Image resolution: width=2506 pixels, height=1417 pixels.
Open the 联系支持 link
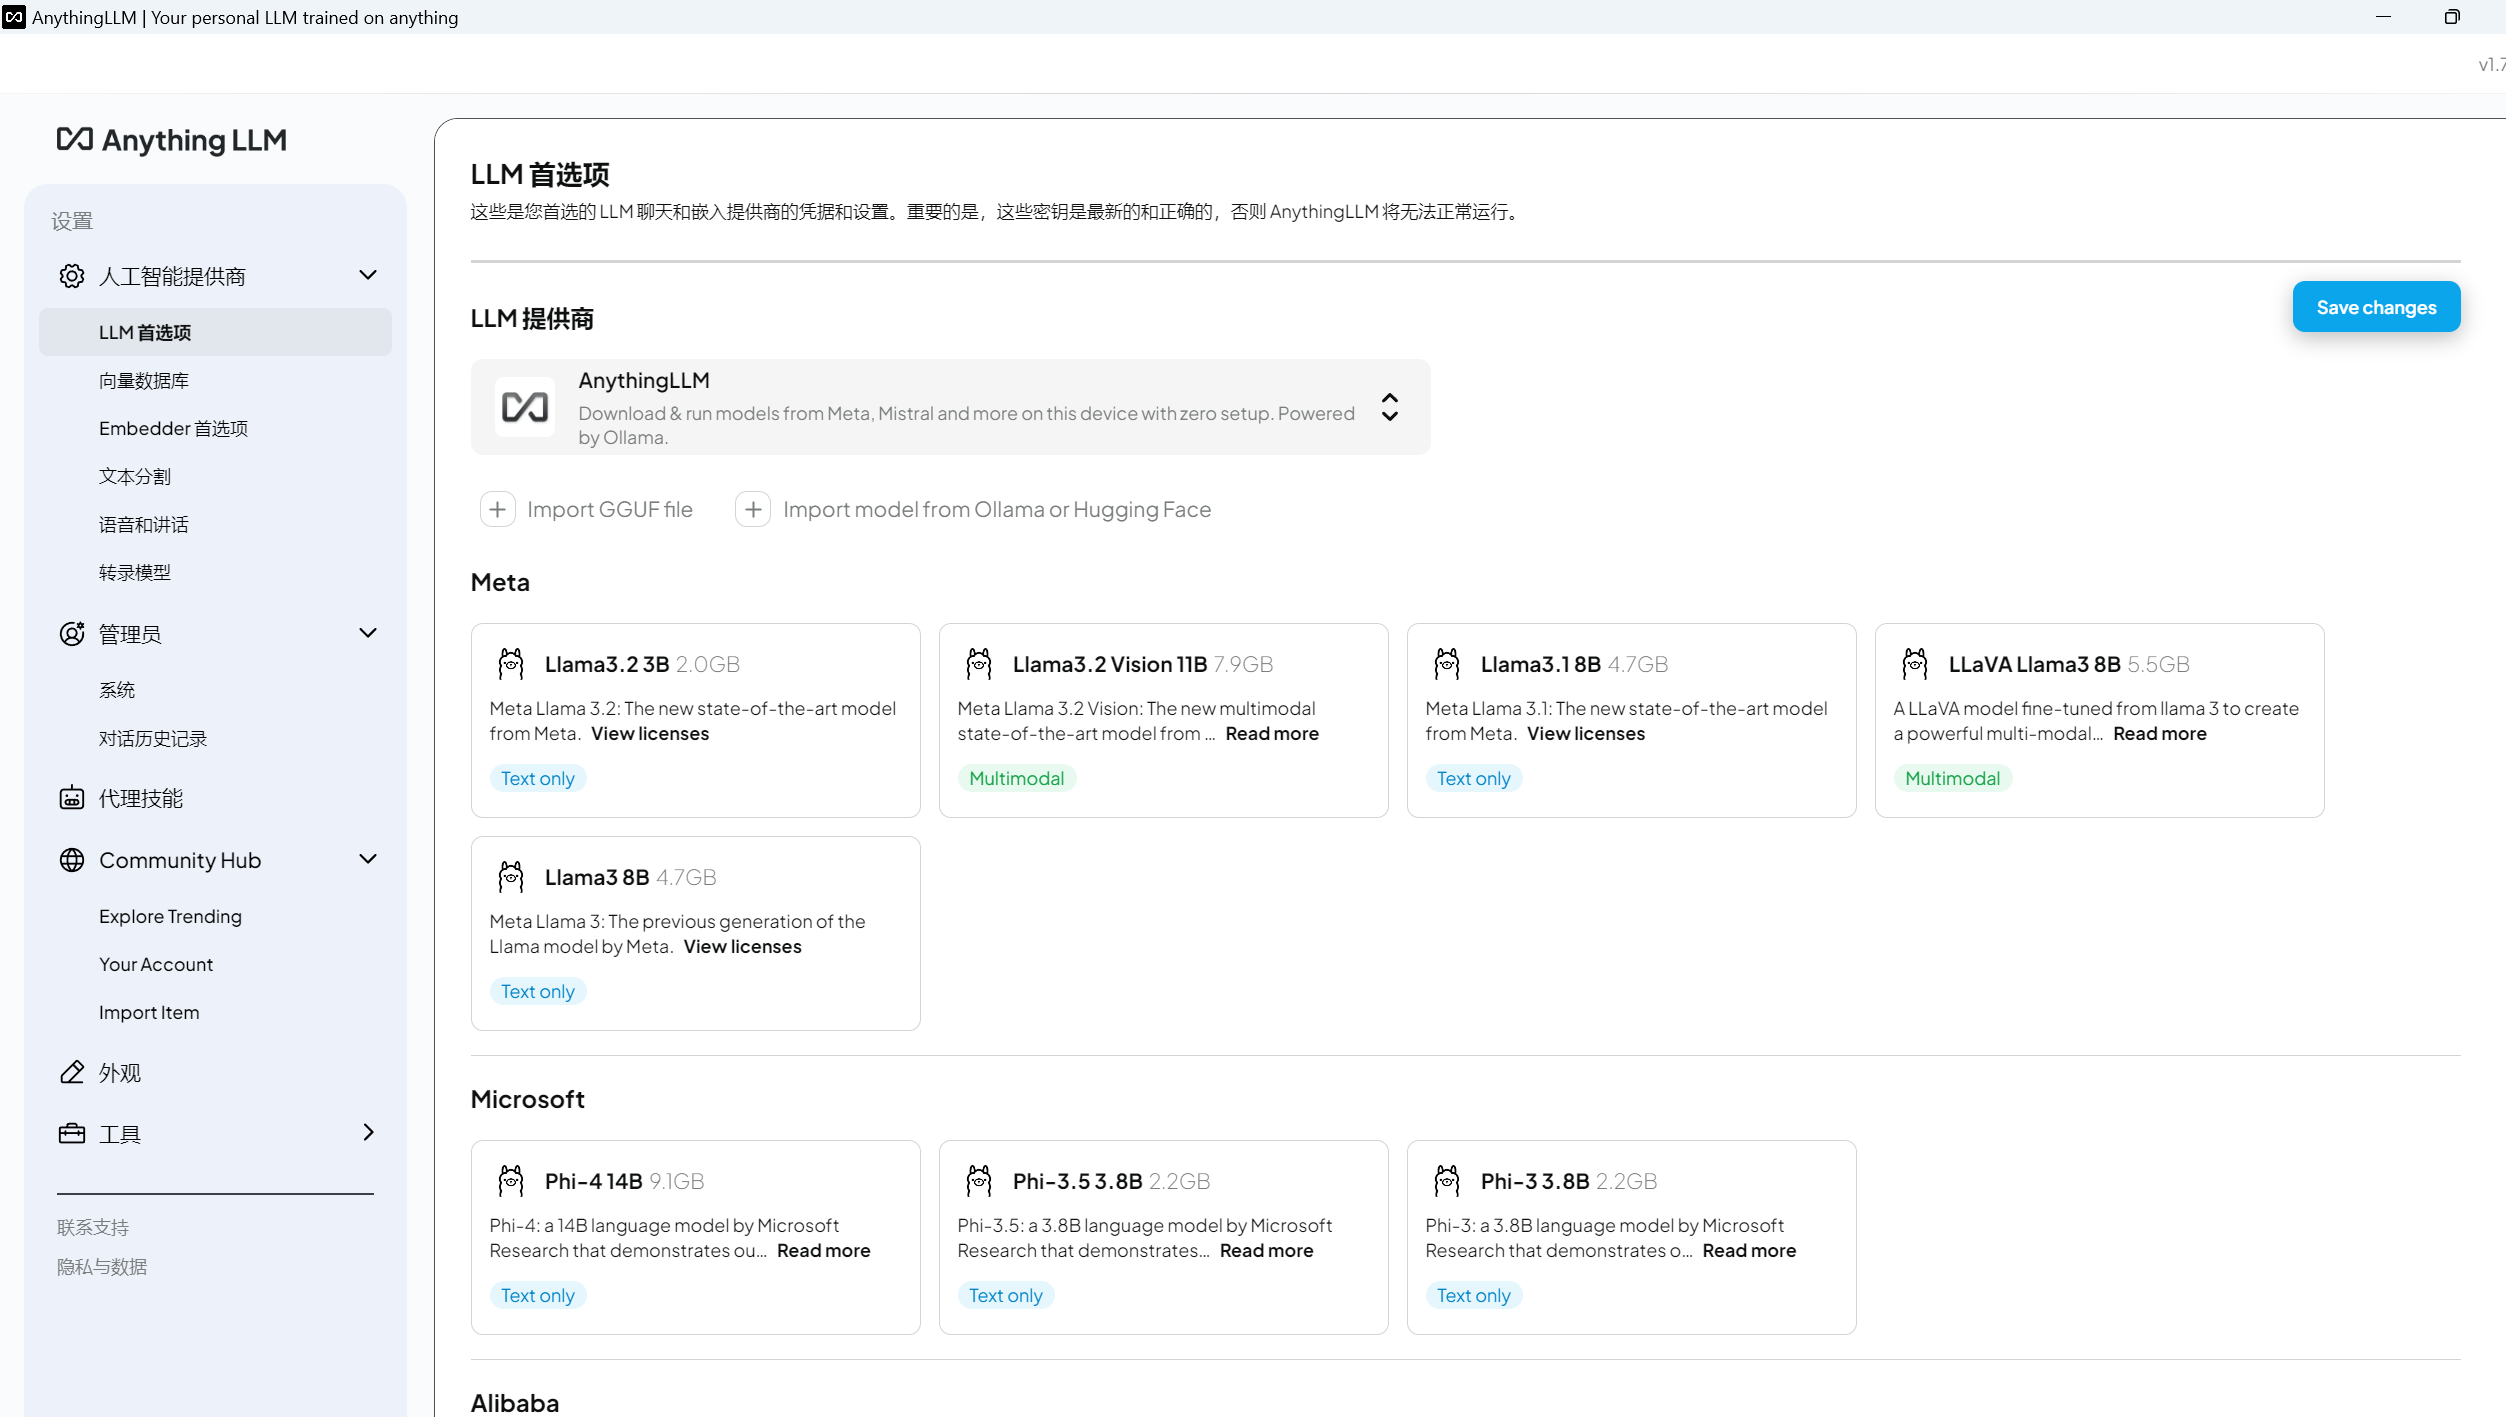(93, 1227)
